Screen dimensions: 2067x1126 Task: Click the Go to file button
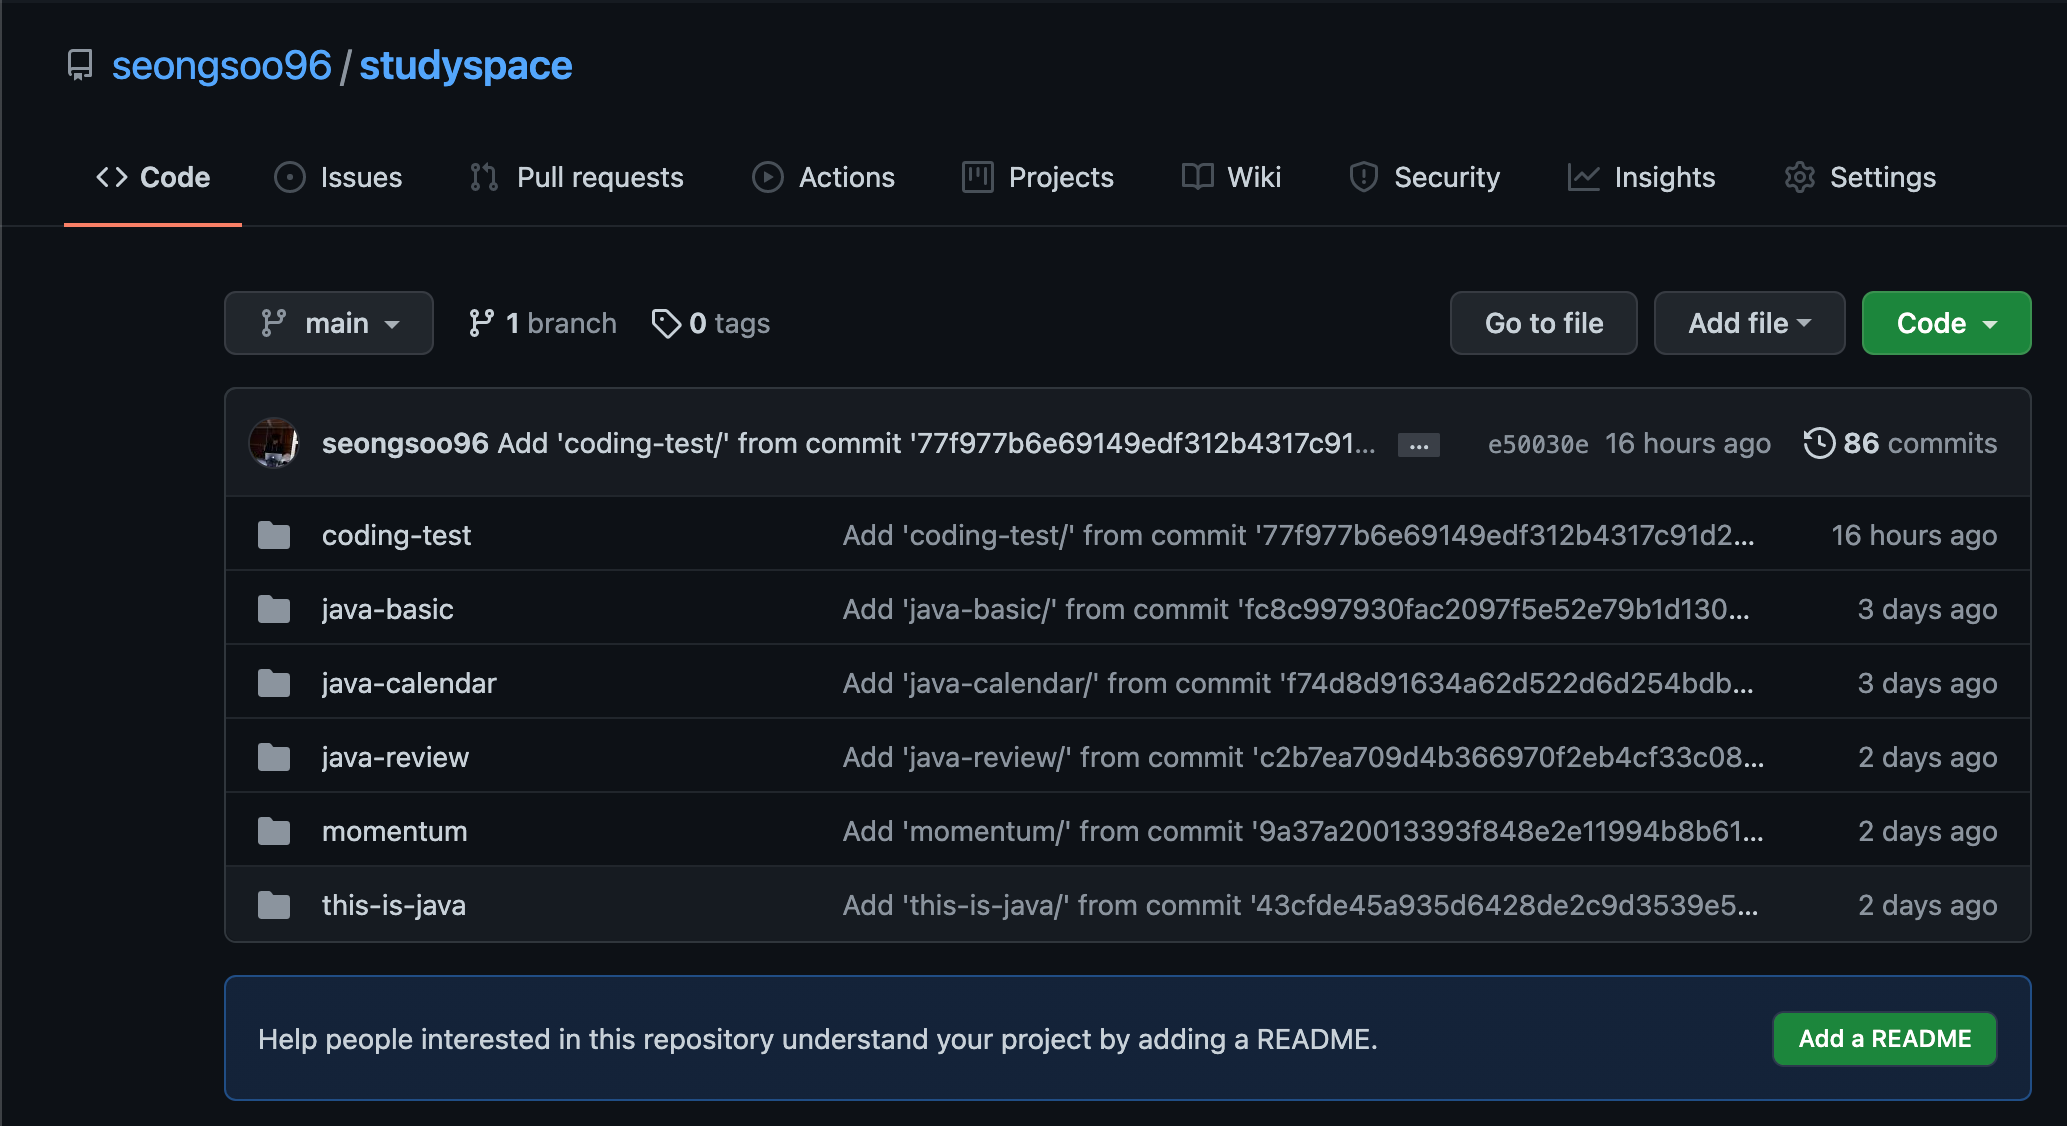pos(1543,323)
